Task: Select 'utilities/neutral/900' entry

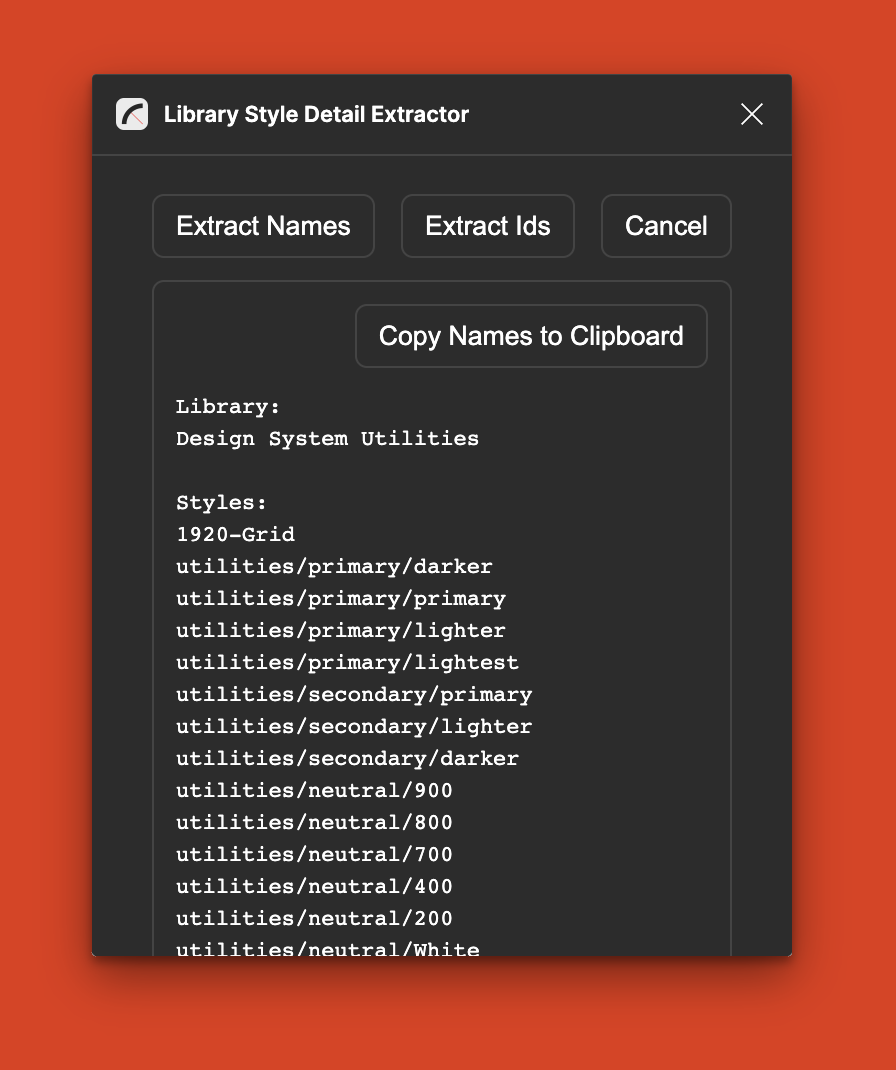Action: (x=315, y=790)
